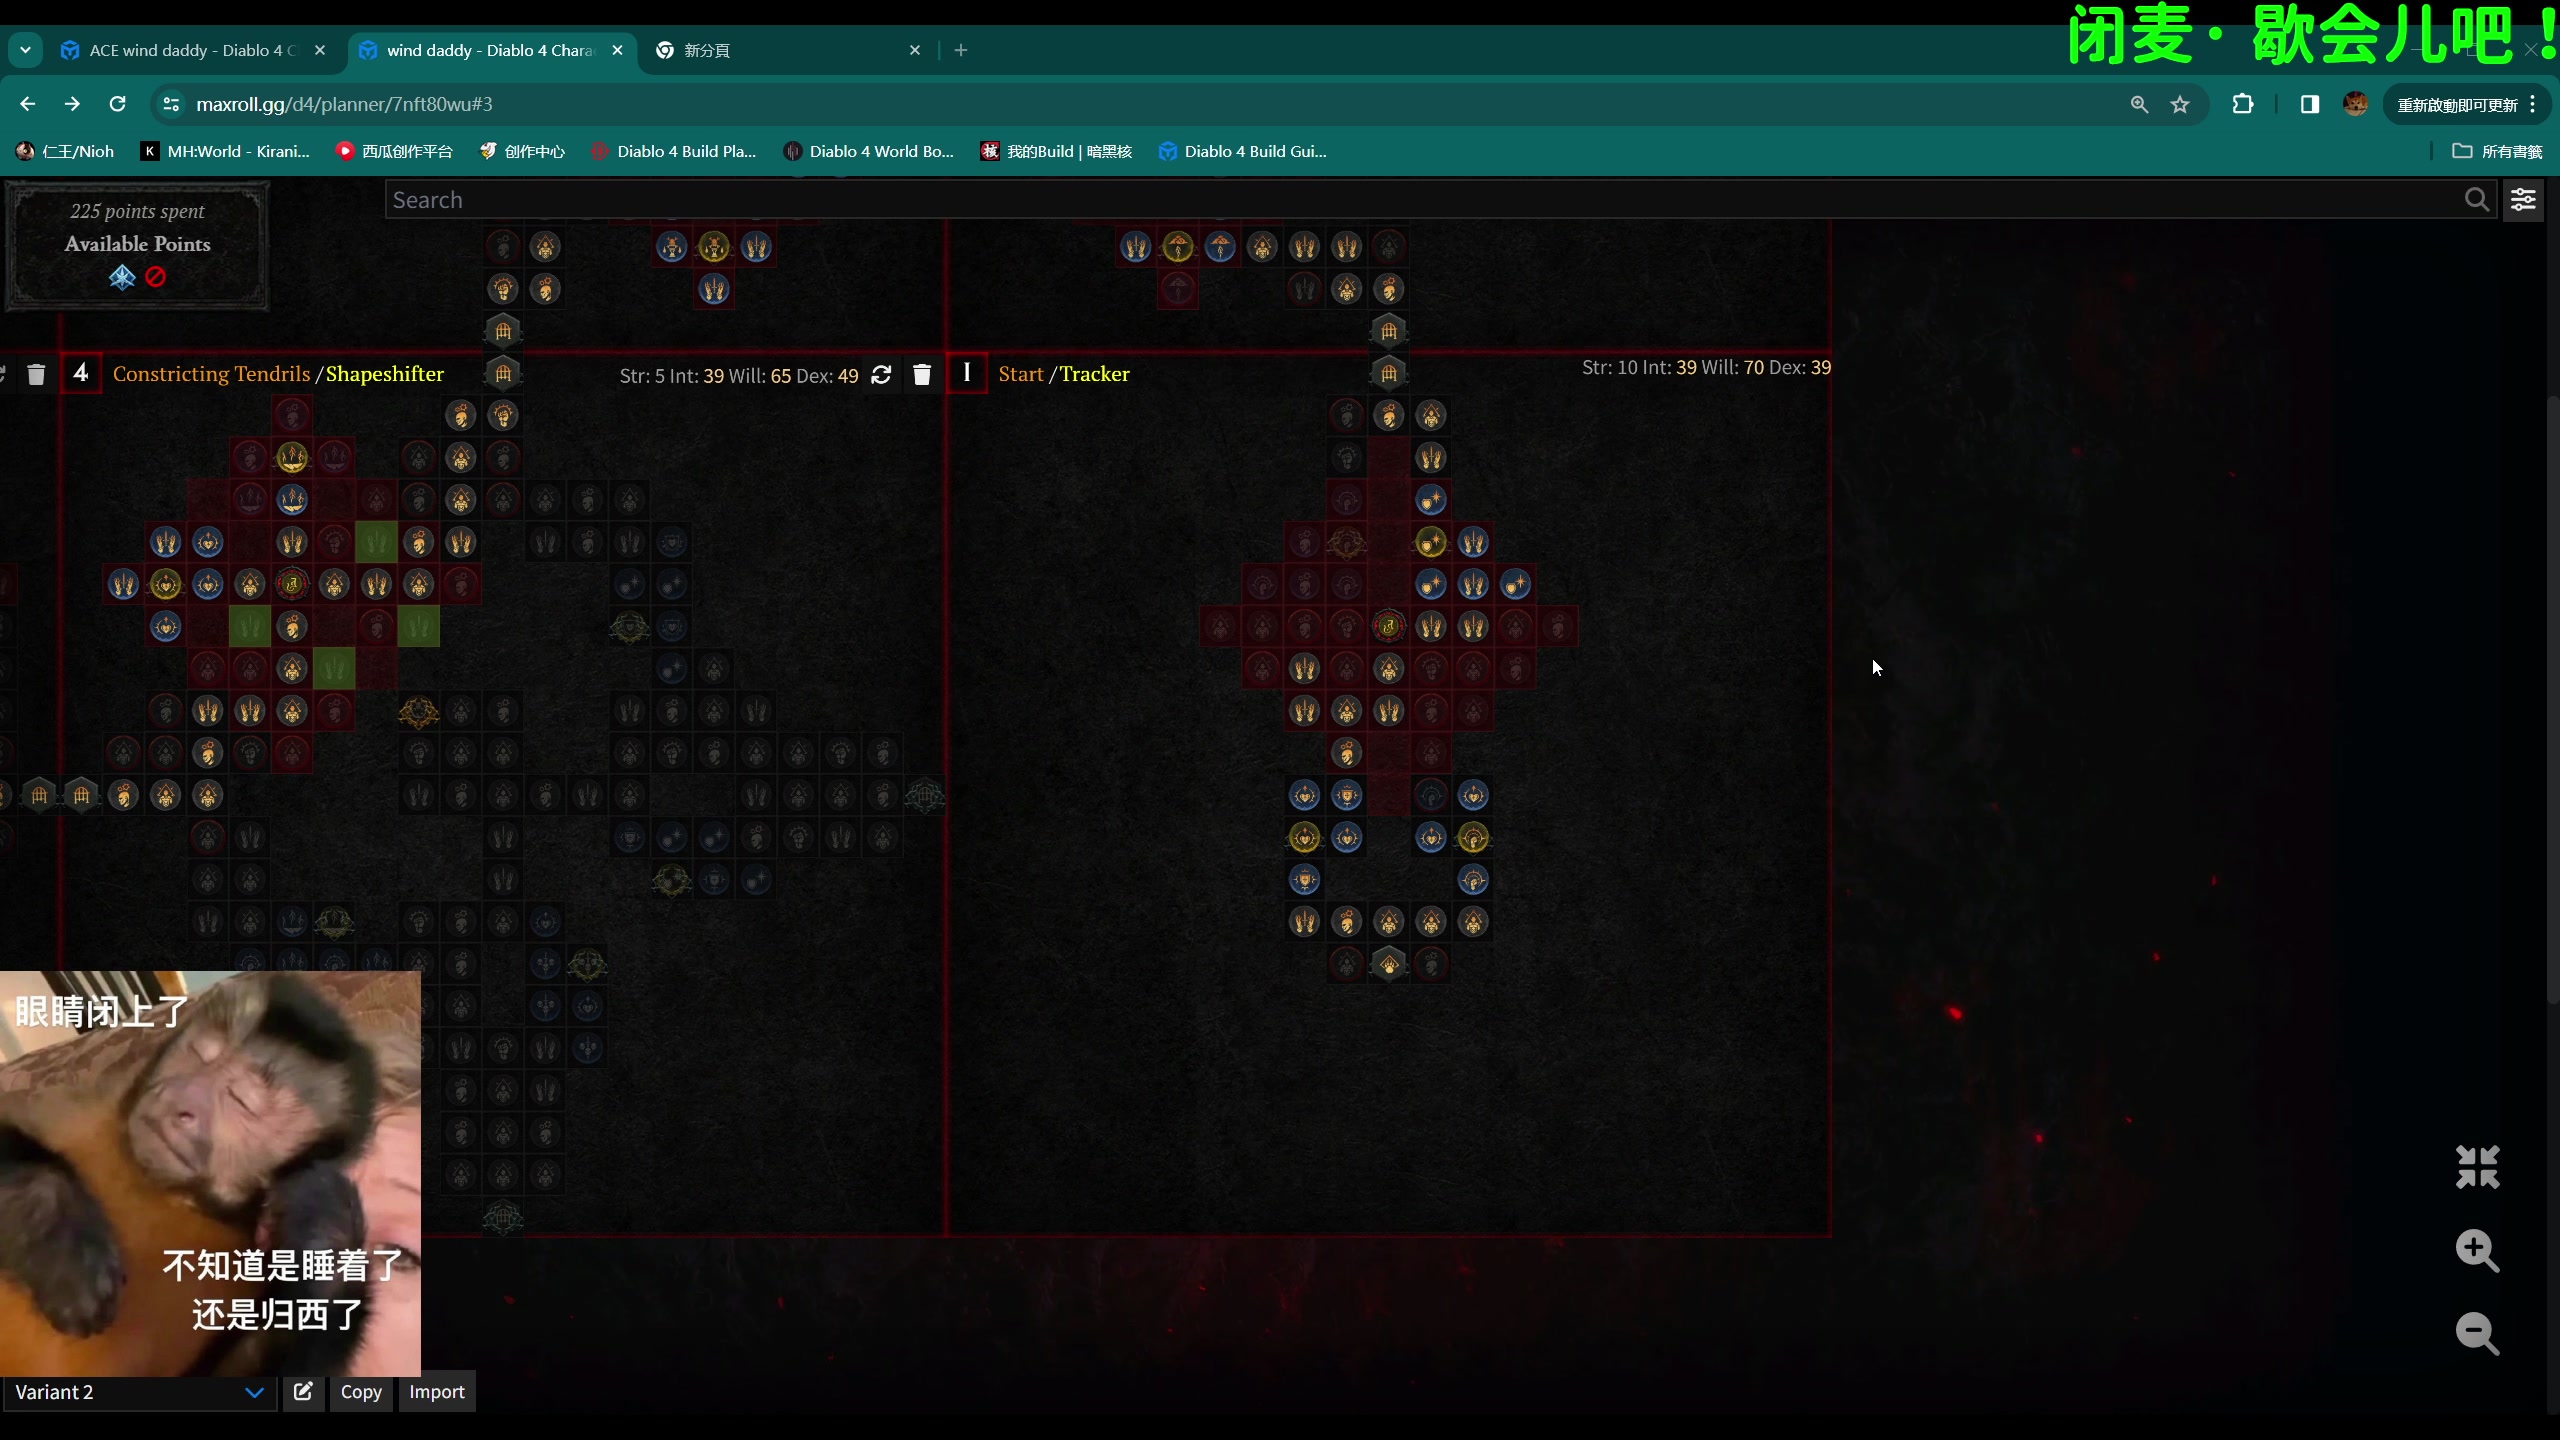Image resolution: width=2560 pixels, height=1440 pixels.
Task: Rotate the Constricting Tendrils board
Action: (881, 374)
